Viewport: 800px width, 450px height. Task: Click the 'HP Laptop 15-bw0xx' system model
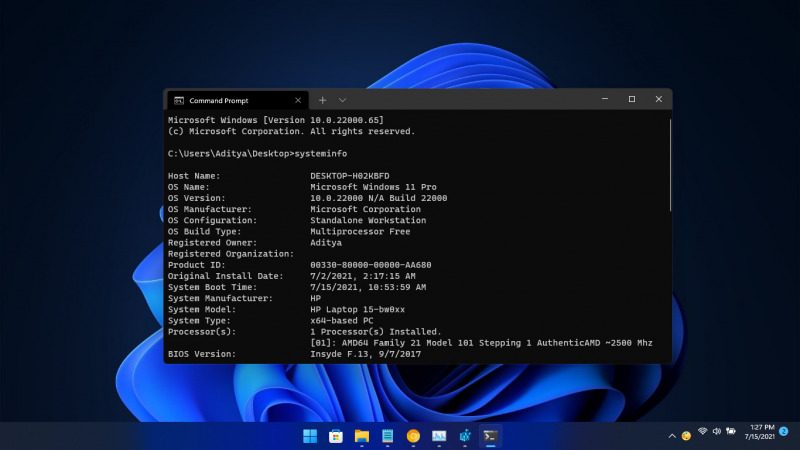point(358,310)
